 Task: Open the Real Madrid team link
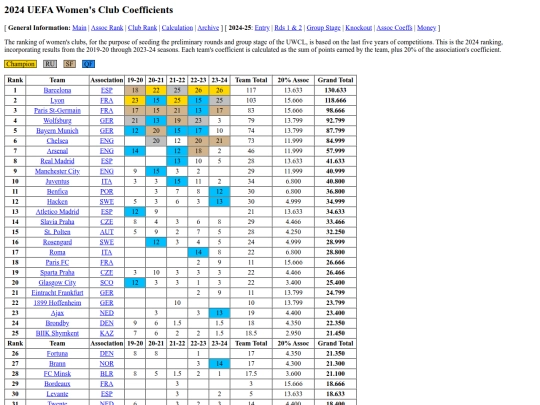click(57, 161)
